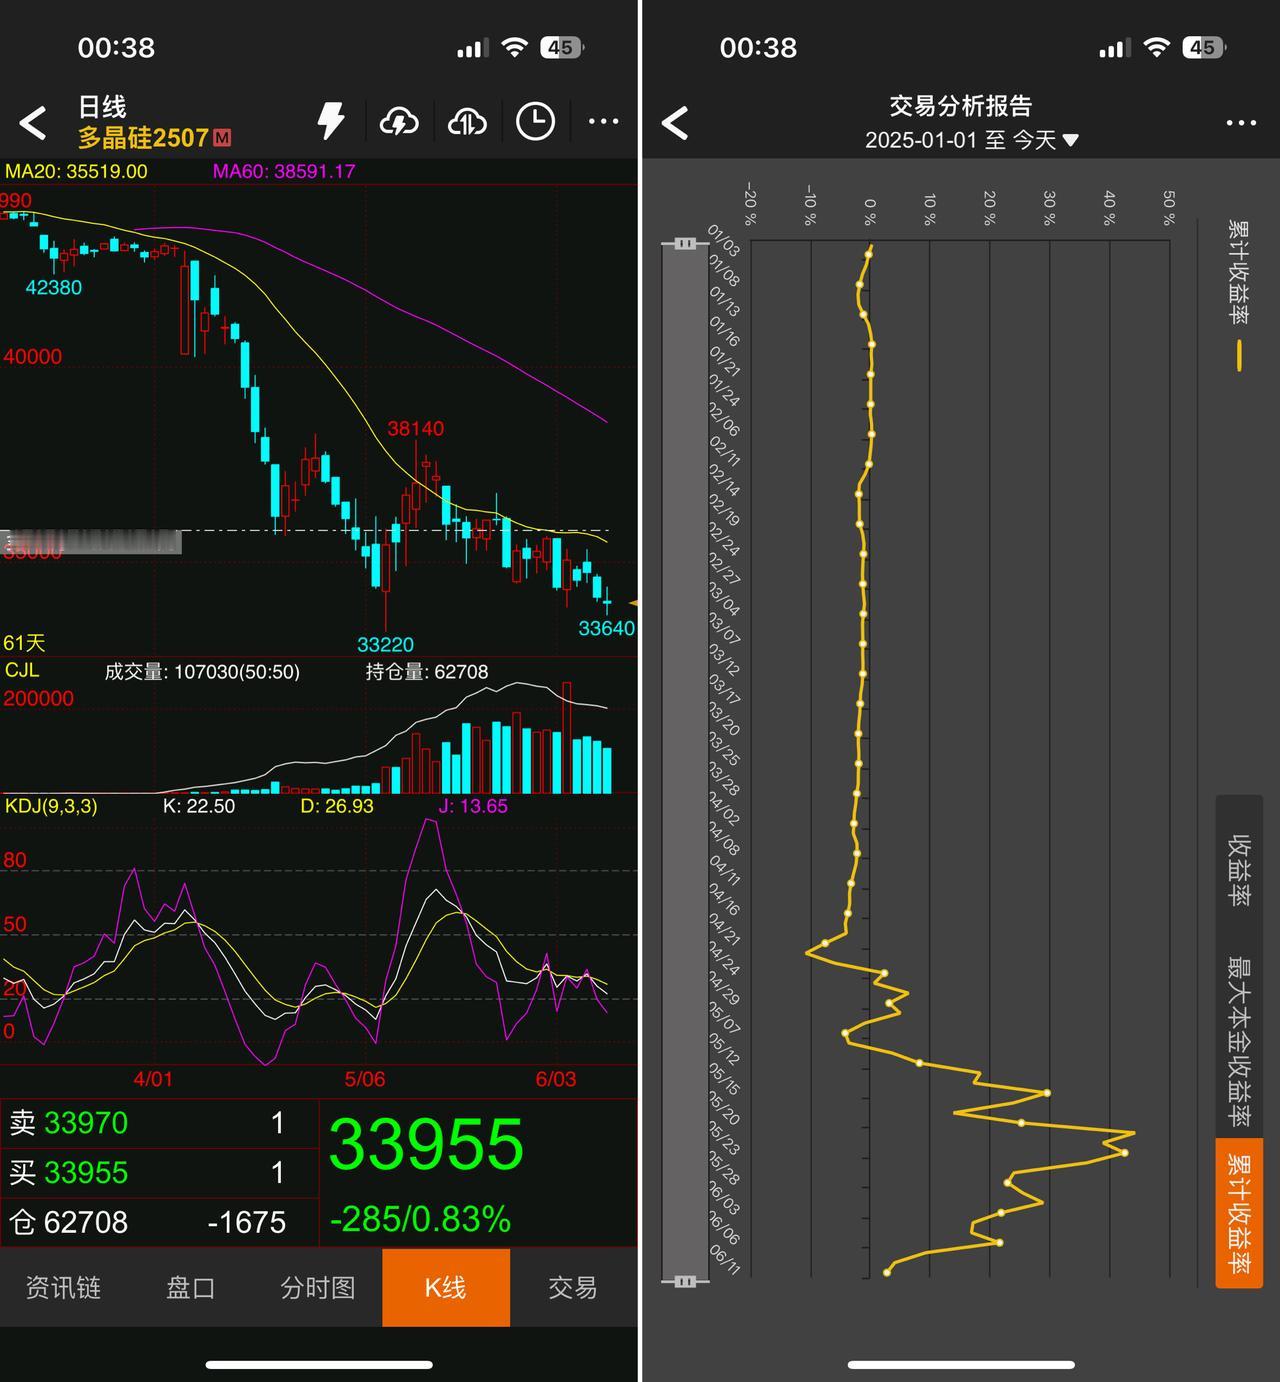The image size is (1280, 1382).
Task: Tap the KDJ(9,3,3) indicator label
Action: (51, 806)
